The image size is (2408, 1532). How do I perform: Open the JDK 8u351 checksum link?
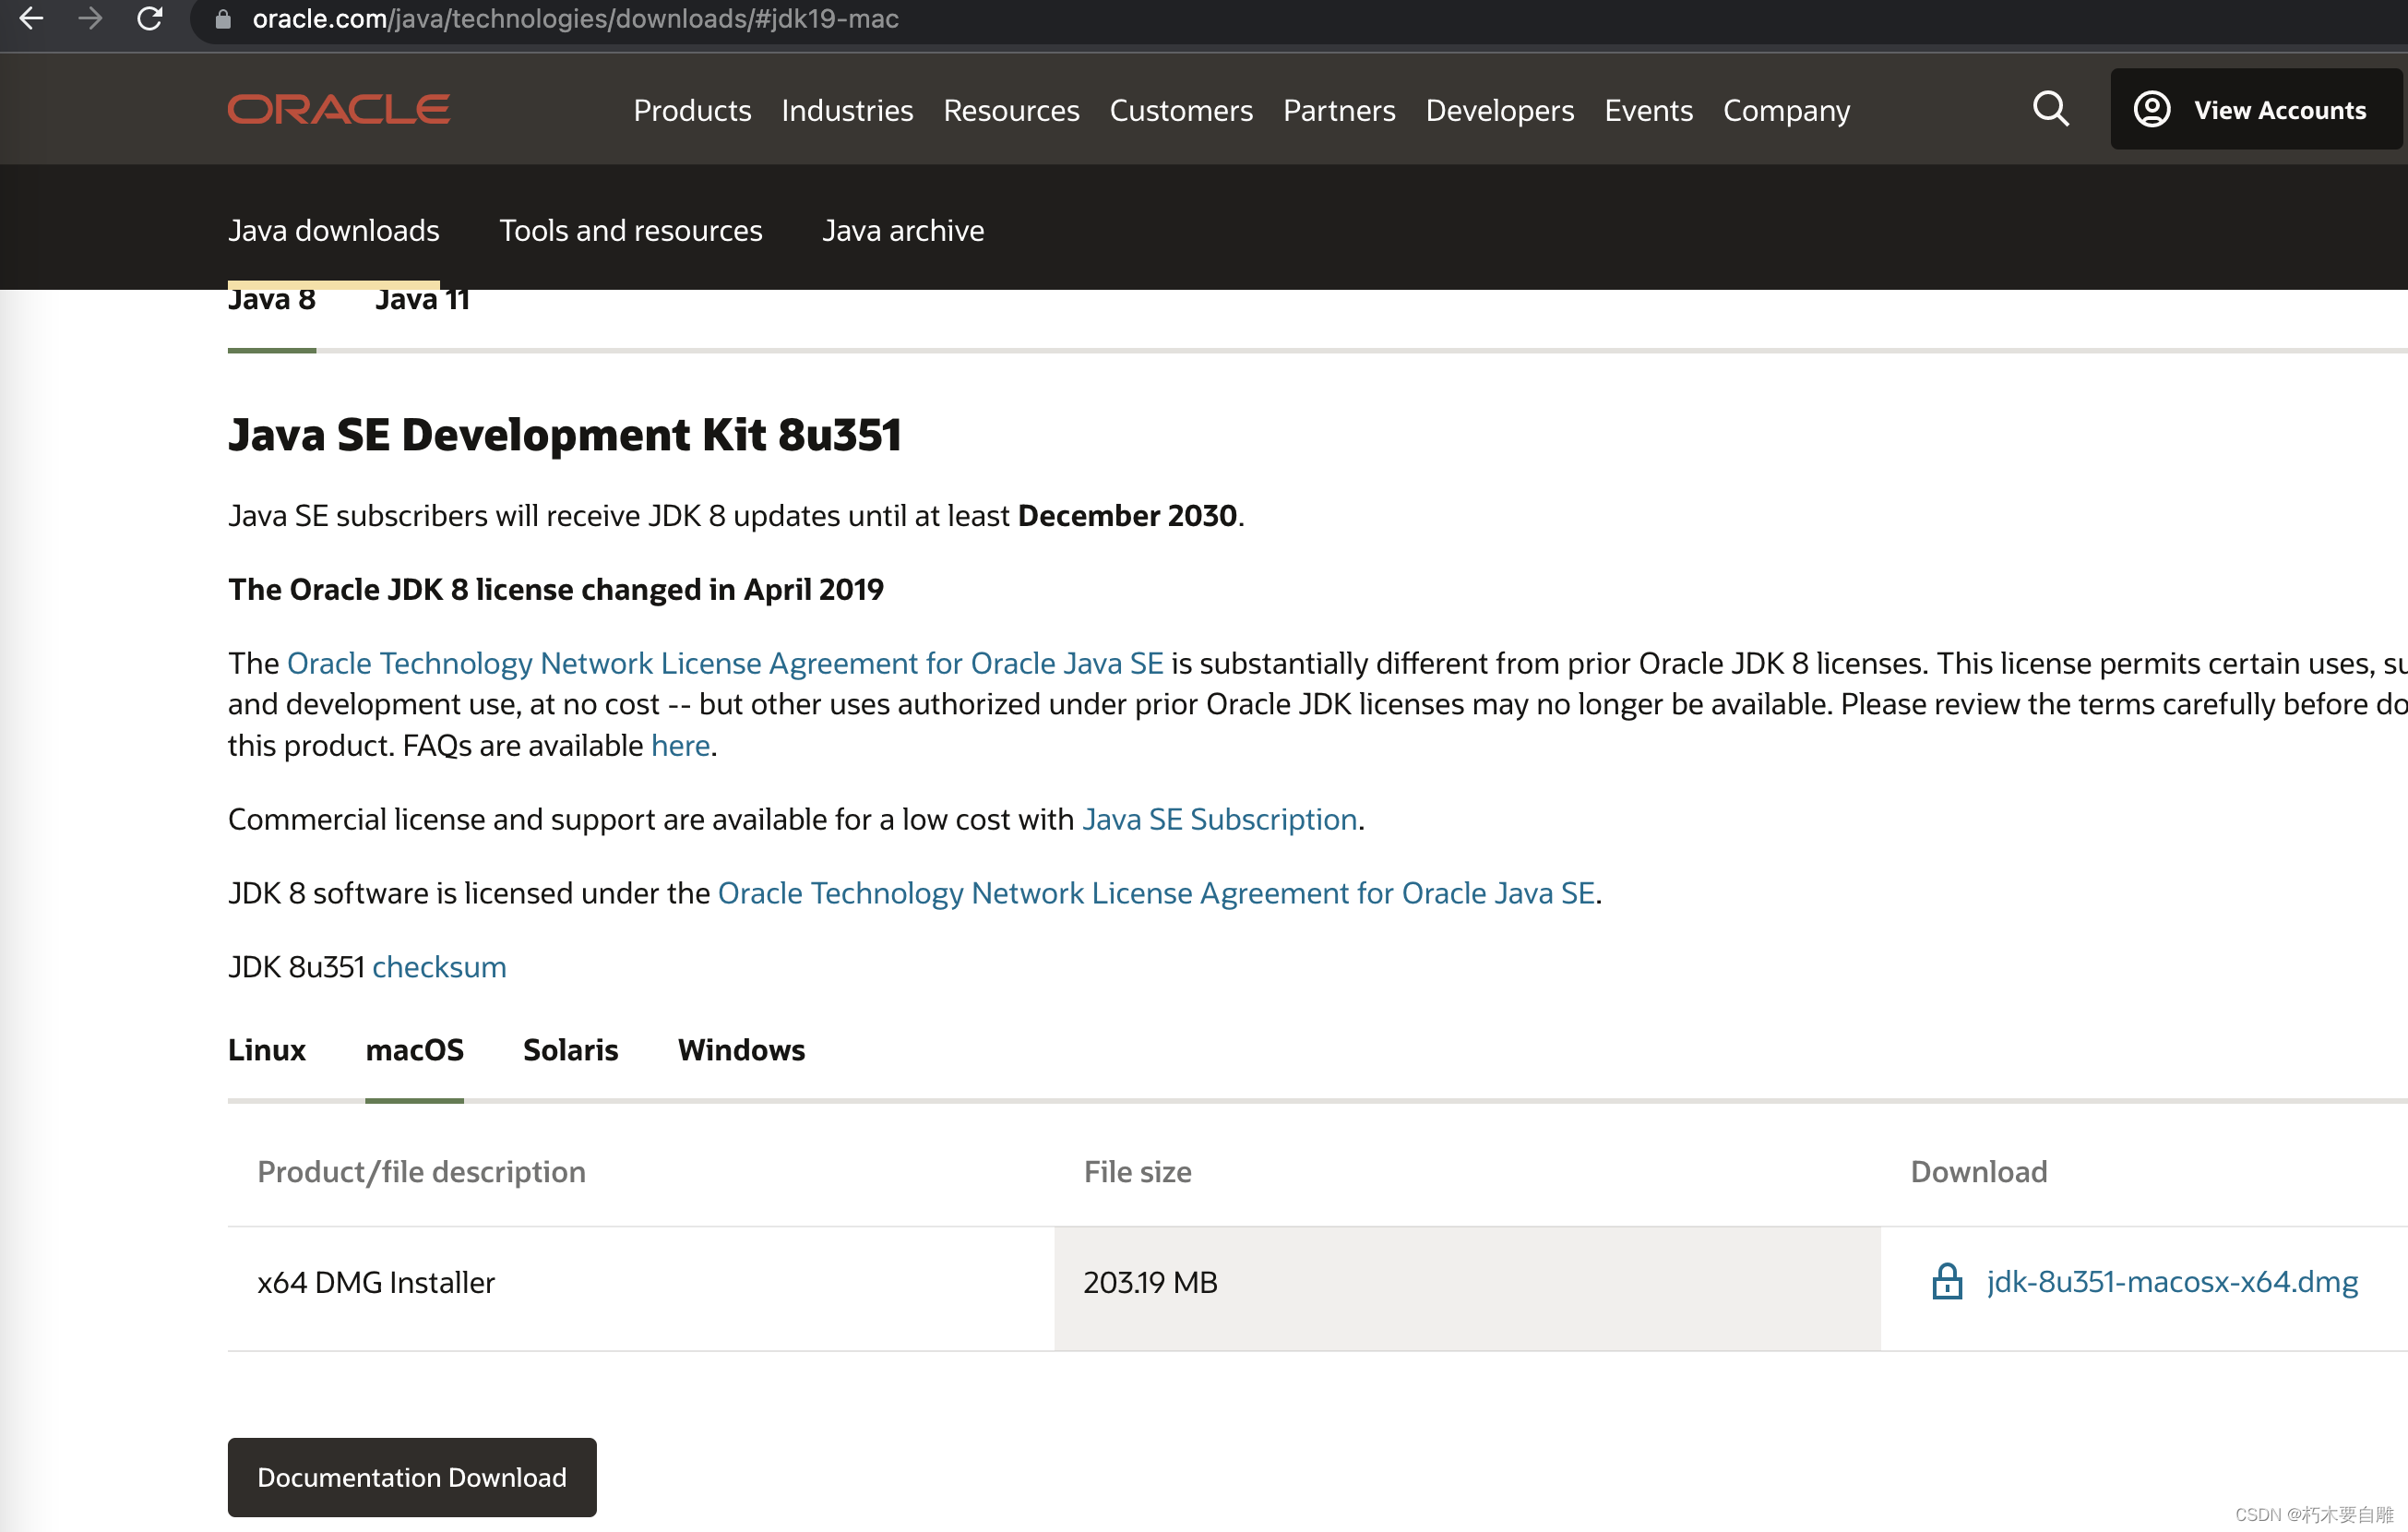(x=439, y=967)
